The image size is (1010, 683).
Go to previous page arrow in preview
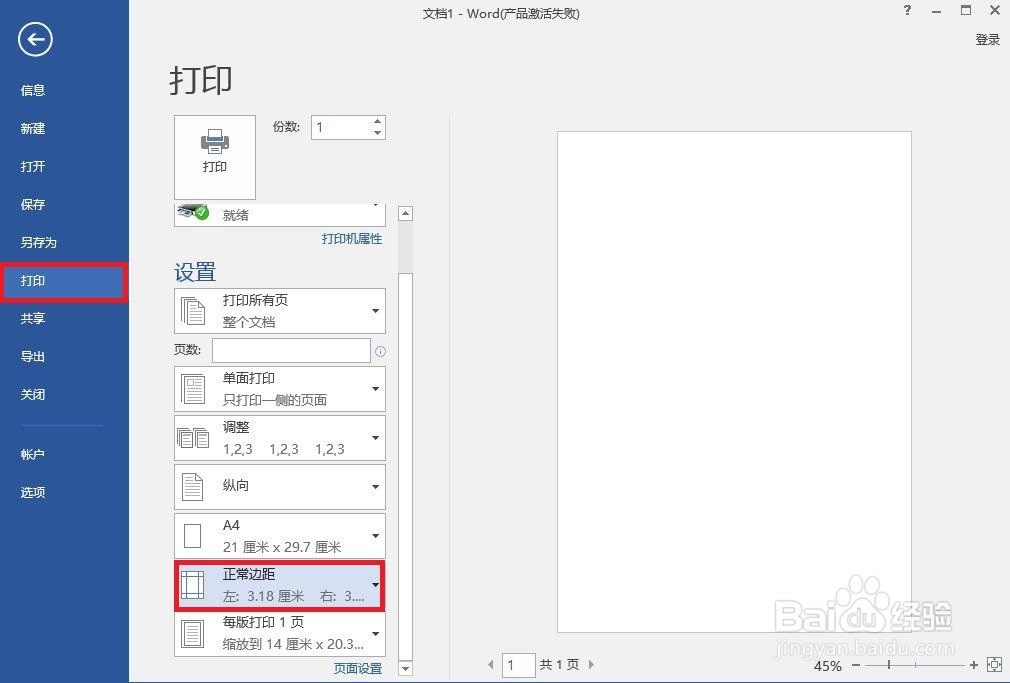491,664
